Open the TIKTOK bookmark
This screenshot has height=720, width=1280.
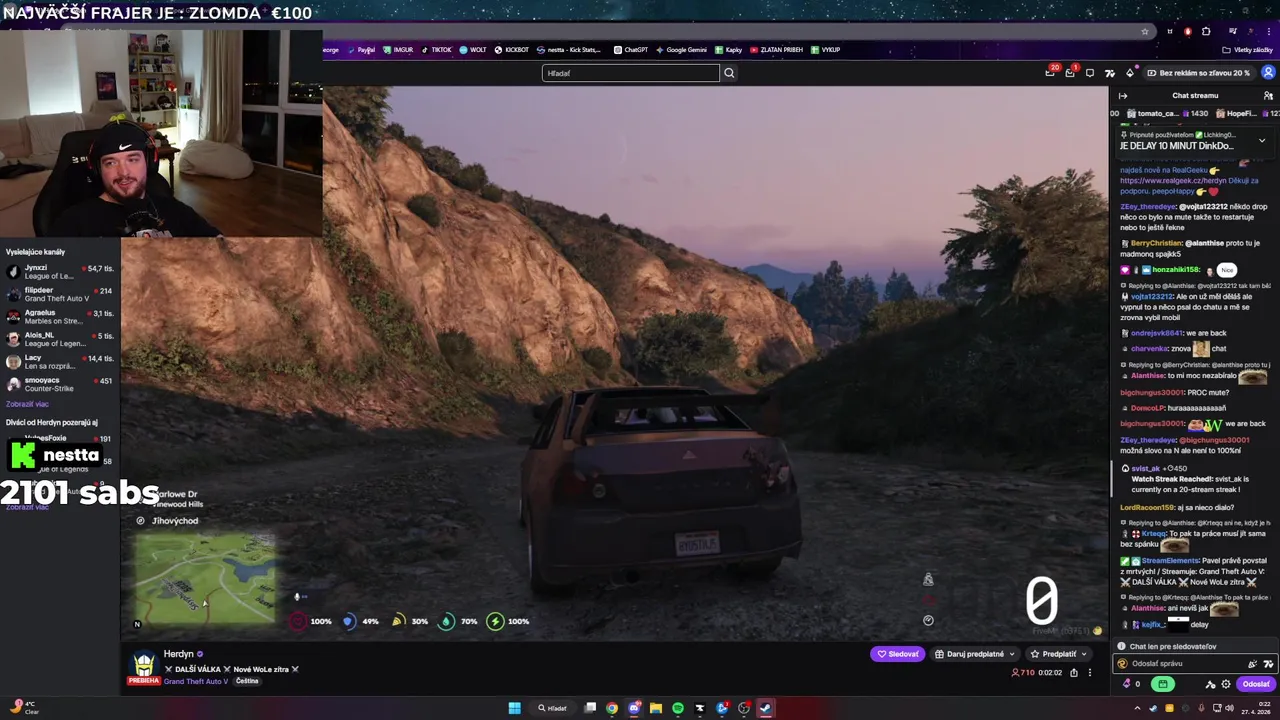pos(436,50)
